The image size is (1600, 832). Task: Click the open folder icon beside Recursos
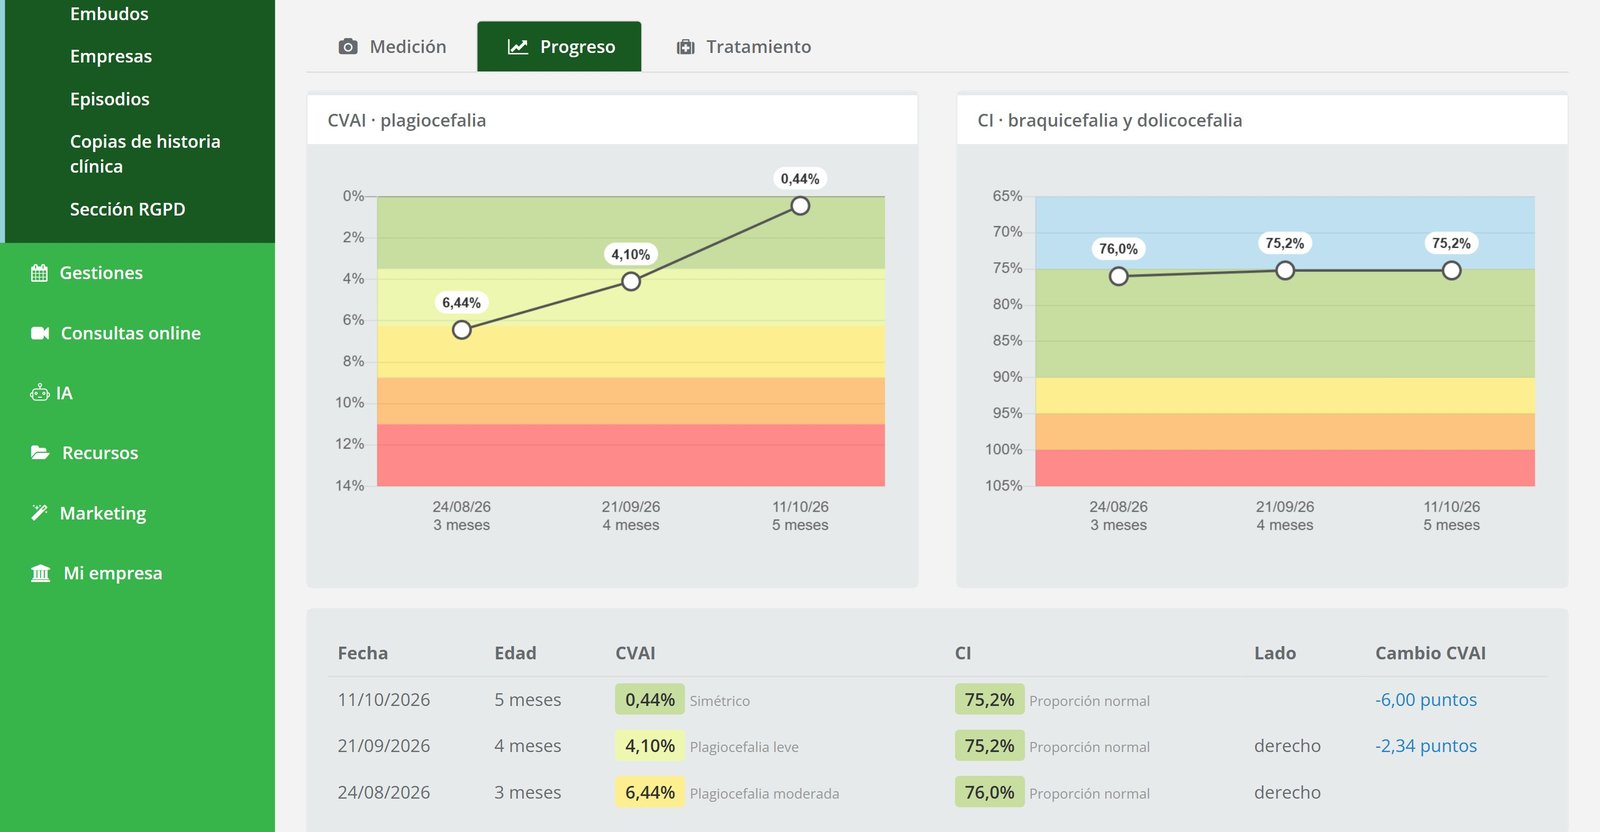[40, 453]
